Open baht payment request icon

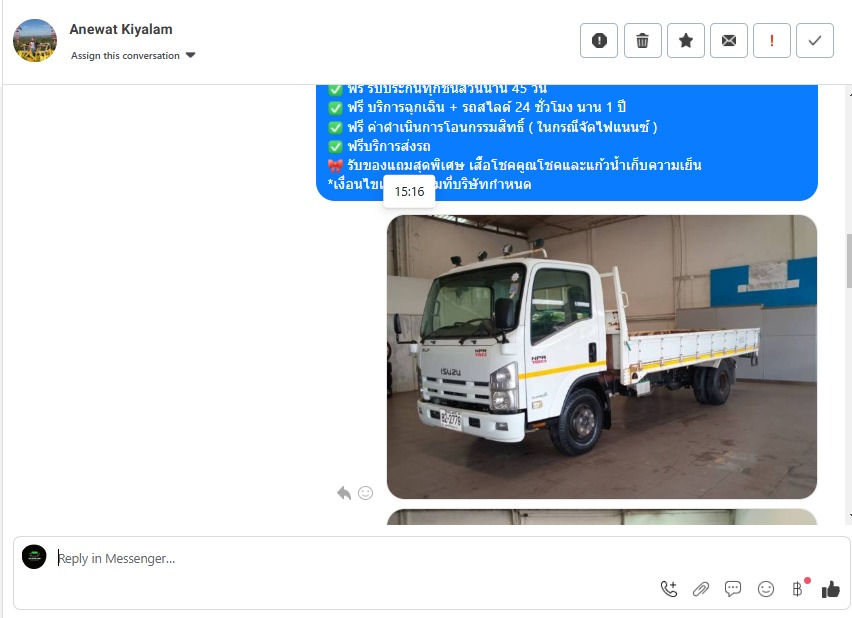(798, 589)
